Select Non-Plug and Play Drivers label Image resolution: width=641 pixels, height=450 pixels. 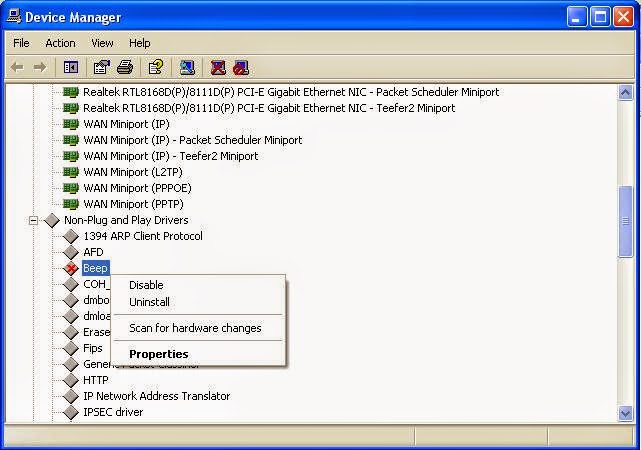(x=126, y=220)
